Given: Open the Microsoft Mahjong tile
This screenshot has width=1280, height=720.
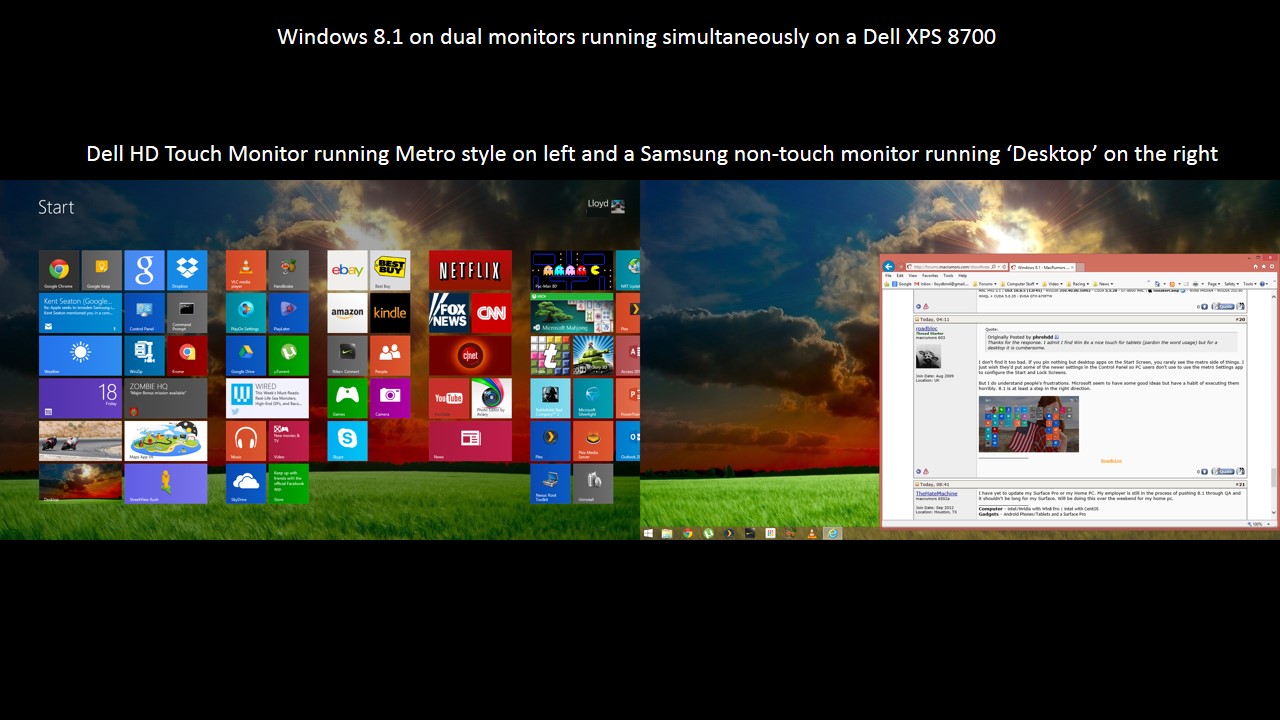Looking at the screenshot, I should pyautogui.click(x=572, y=313).
